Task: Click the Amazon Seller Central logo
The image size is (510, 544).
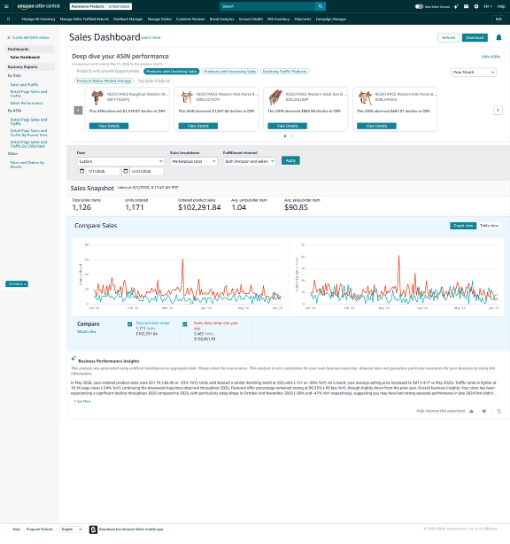Action: point(39,6)
